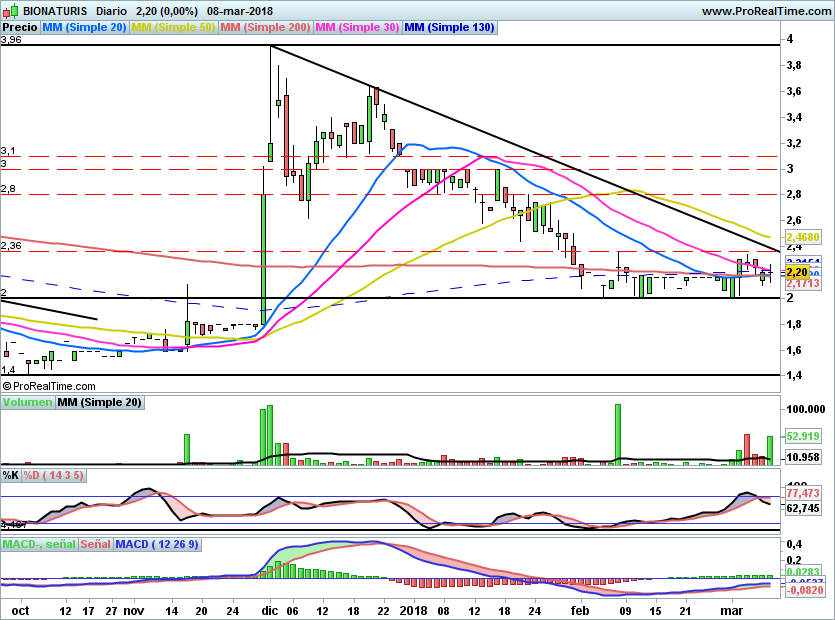The width and height of the screenshot is (835, 620).
Task: Open the www.ProRealTime.com link
Action: [766, 11]
